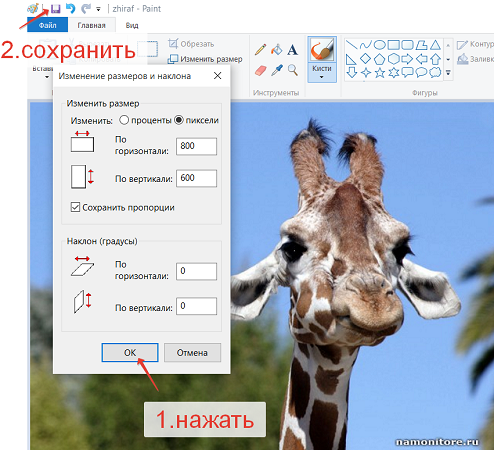Undo the last action
The image size is (494, 450).
[x=70, y=9]
